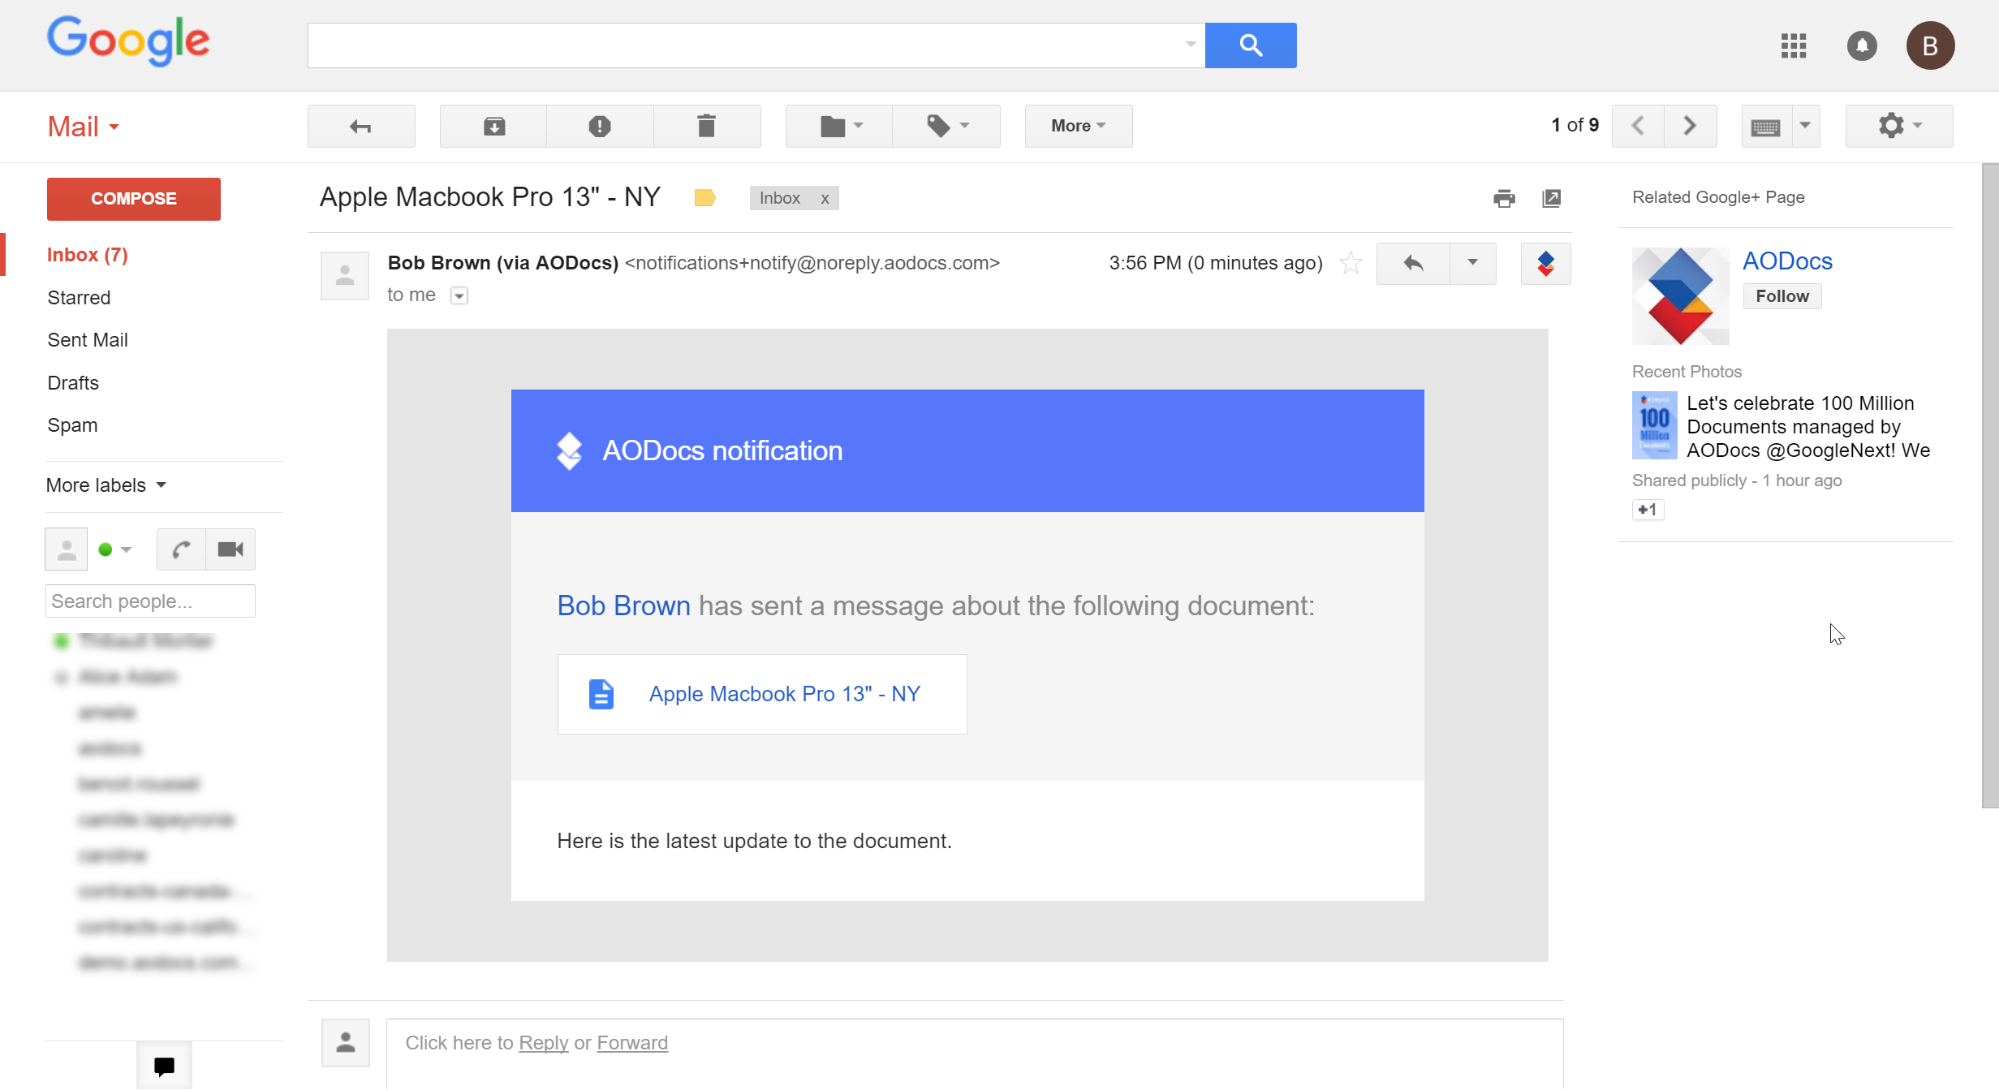Open the notifications bell
Image resolution: width=1999 pixels, height=1090 pixels.
(1861, 46)
